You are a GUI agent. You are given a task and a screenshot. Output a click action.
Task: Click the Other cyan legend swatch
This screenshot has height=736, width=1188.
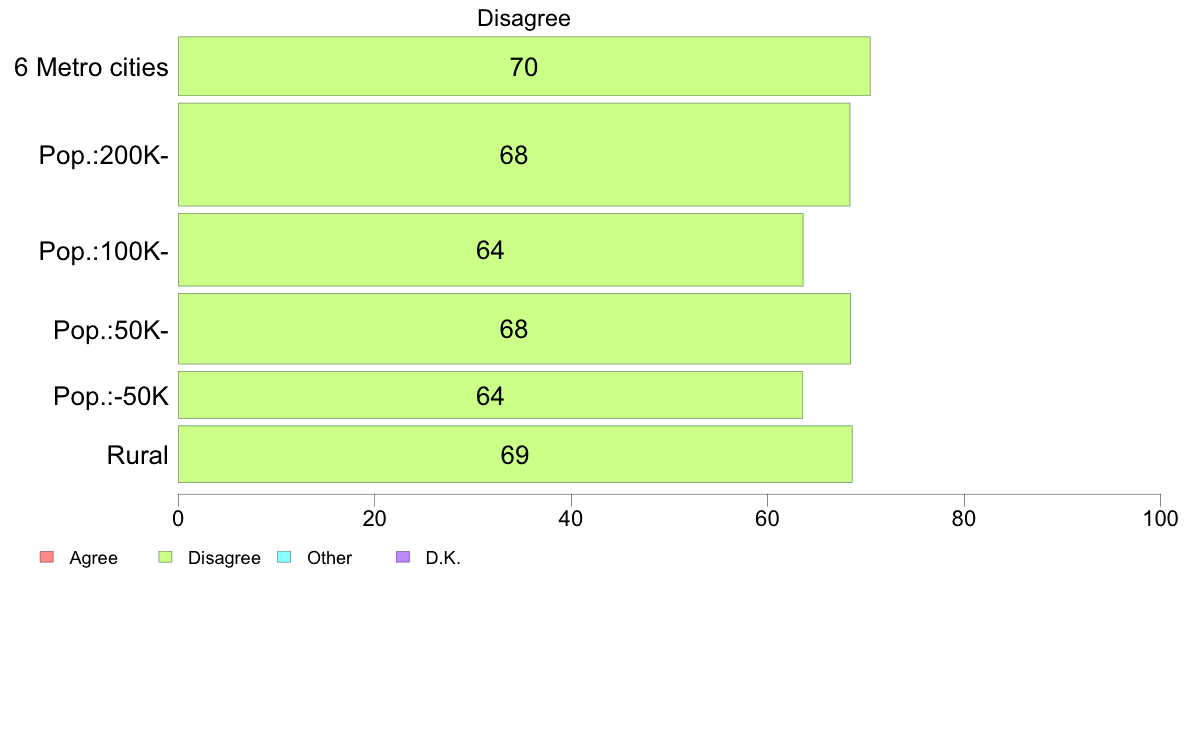click(x=284, y=557)
